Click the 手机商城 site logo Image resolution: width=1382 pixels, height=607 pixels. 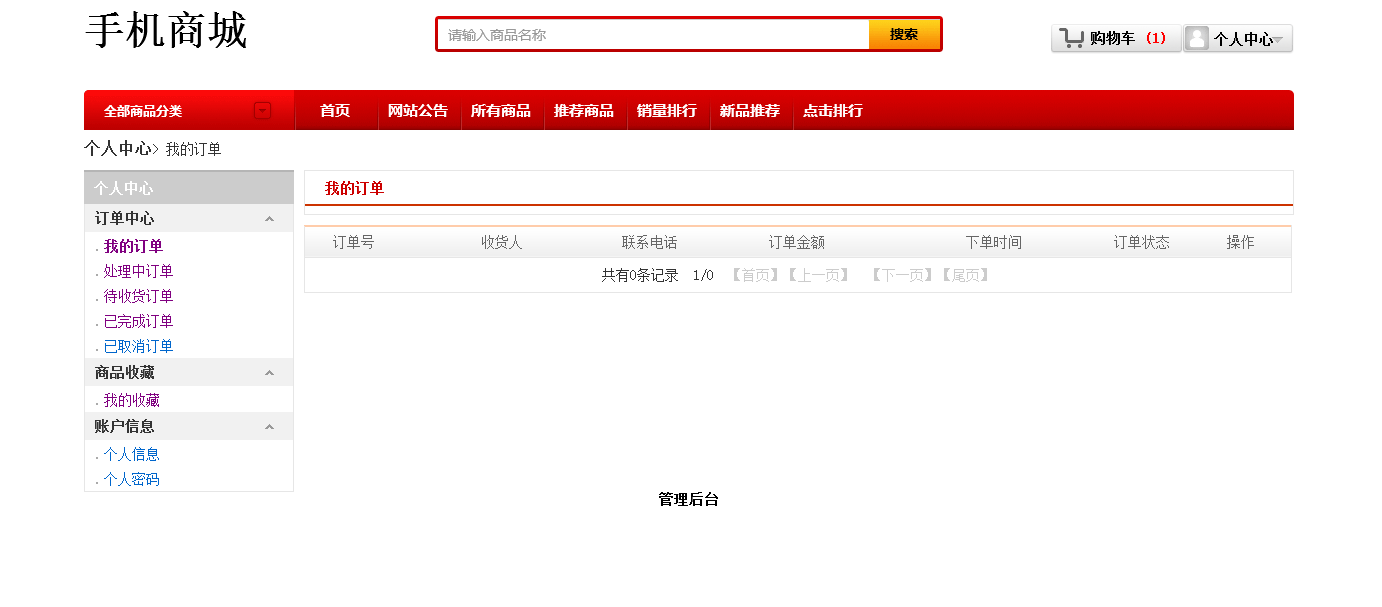point(166,31)
